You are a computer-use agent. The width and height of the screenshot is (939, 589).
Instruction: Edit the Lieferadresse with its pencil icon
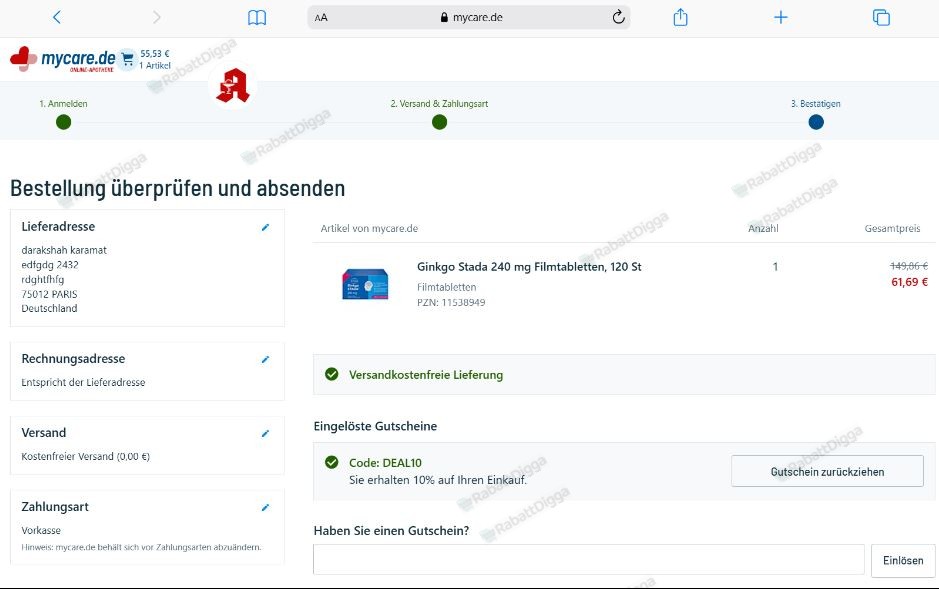pyautogui.click(x=265, y=227)
